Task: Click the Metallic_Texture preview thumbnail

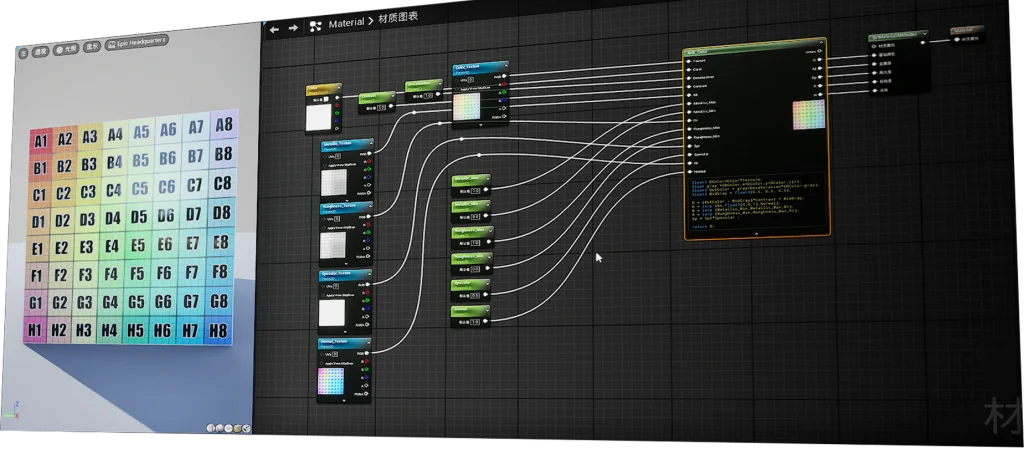Action: [334, 183]
